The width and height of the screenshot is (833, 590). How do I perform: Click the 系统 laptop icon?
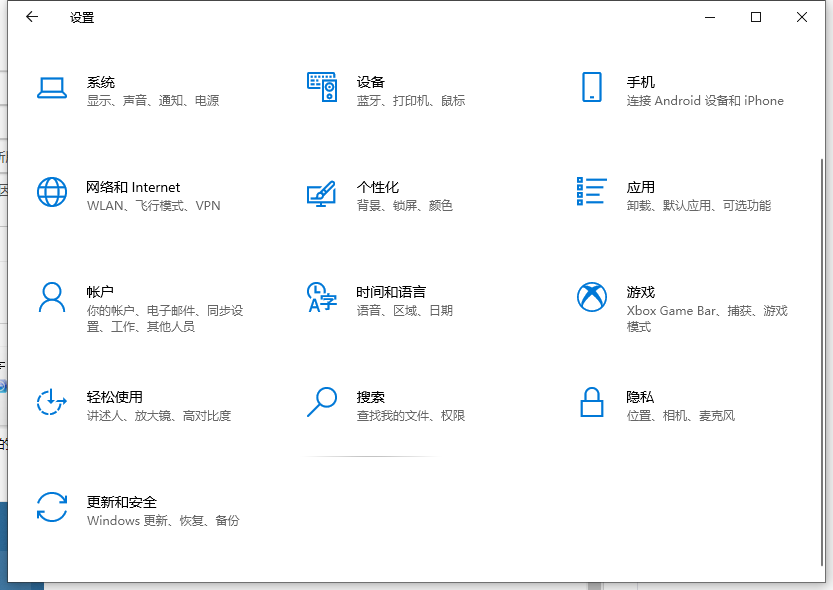[52, 88]
